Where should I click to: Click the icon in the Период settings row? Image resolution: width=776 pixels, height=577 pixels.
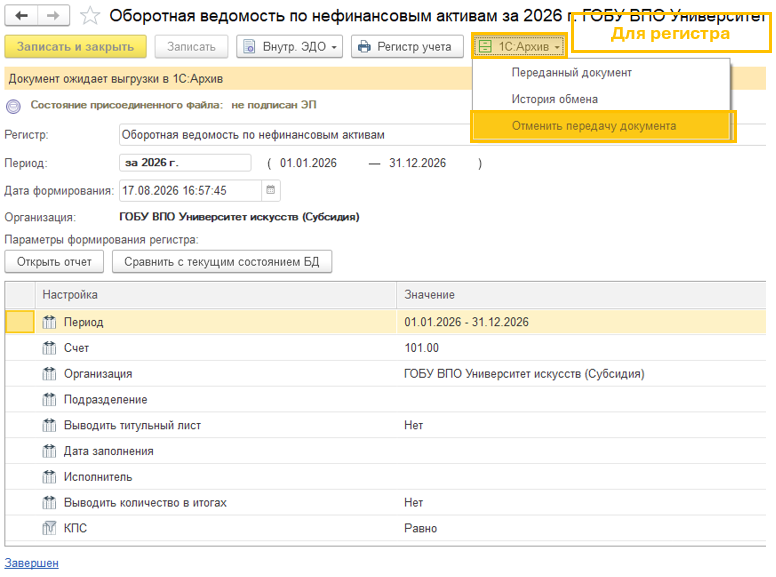click(x=49, y=322)
